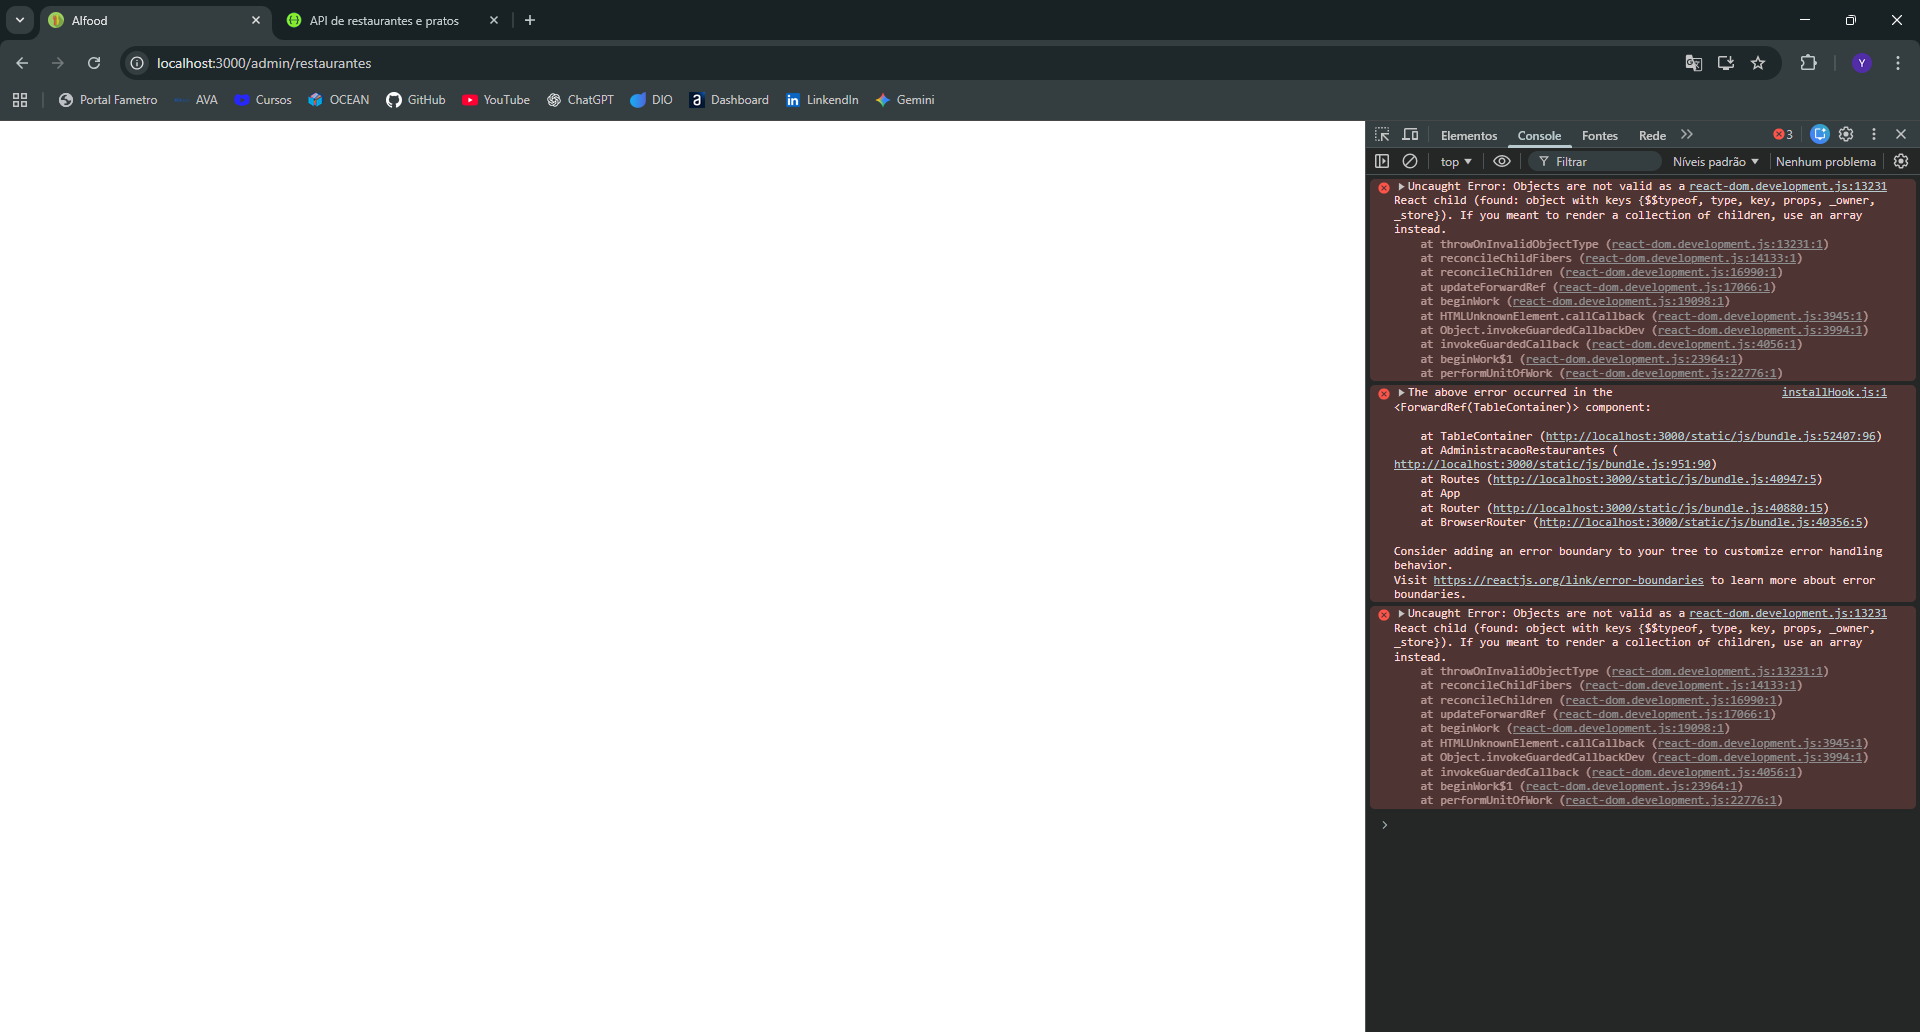Open the OCEAN bookmark
1920x1032 pixels.
click(339, 100)
